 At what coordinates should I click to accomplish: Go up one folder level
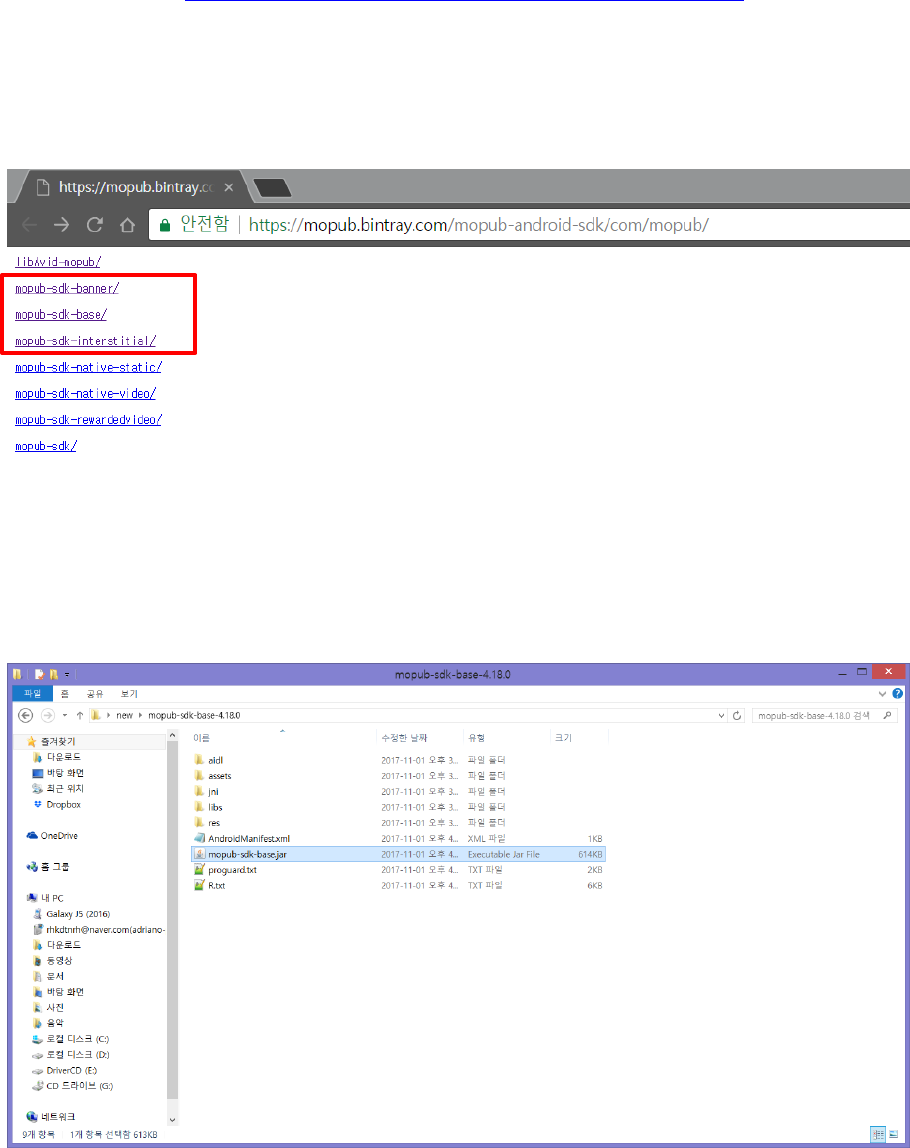(80, 715)
